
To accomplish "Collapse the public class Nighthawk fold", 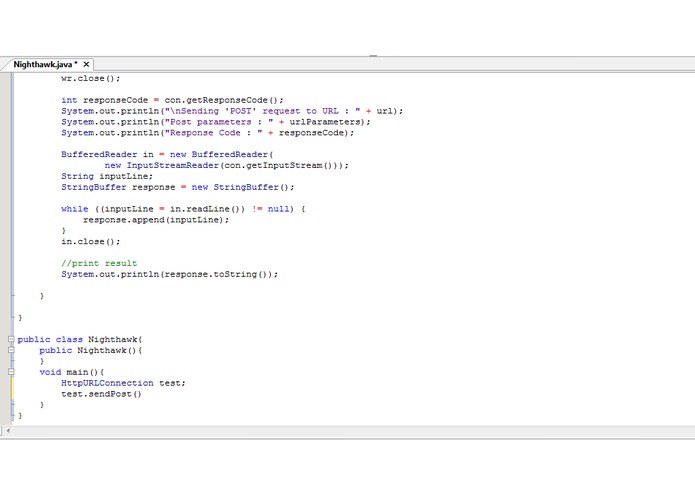I will 11,339.
